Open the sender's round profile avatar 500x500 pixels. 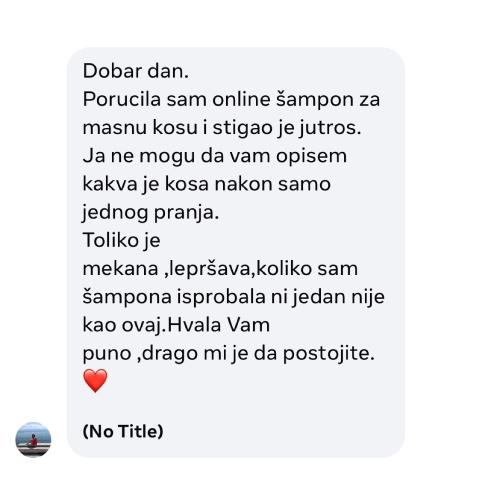point(33,440)
